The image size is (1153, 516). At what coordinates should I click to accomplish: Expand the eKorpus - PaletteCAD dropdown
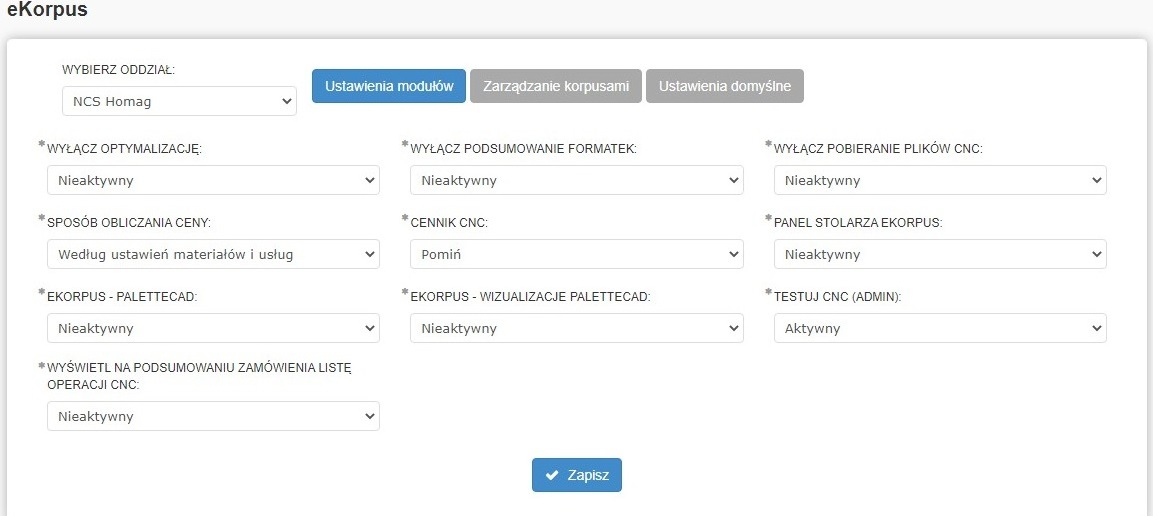point(213,329)
